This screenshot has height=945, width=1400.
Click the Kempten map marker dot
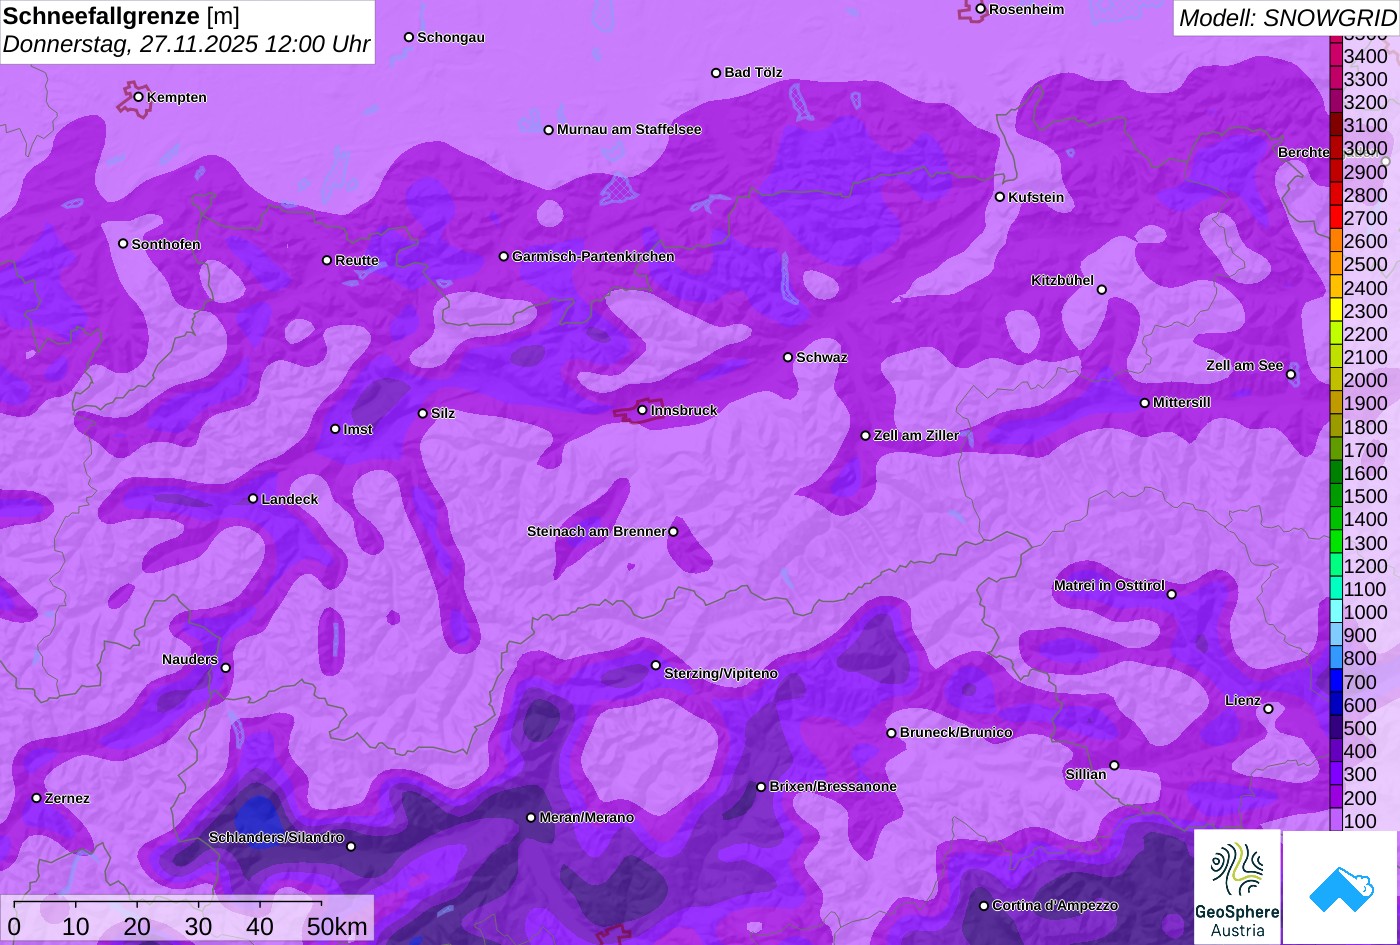coord(139,97)
